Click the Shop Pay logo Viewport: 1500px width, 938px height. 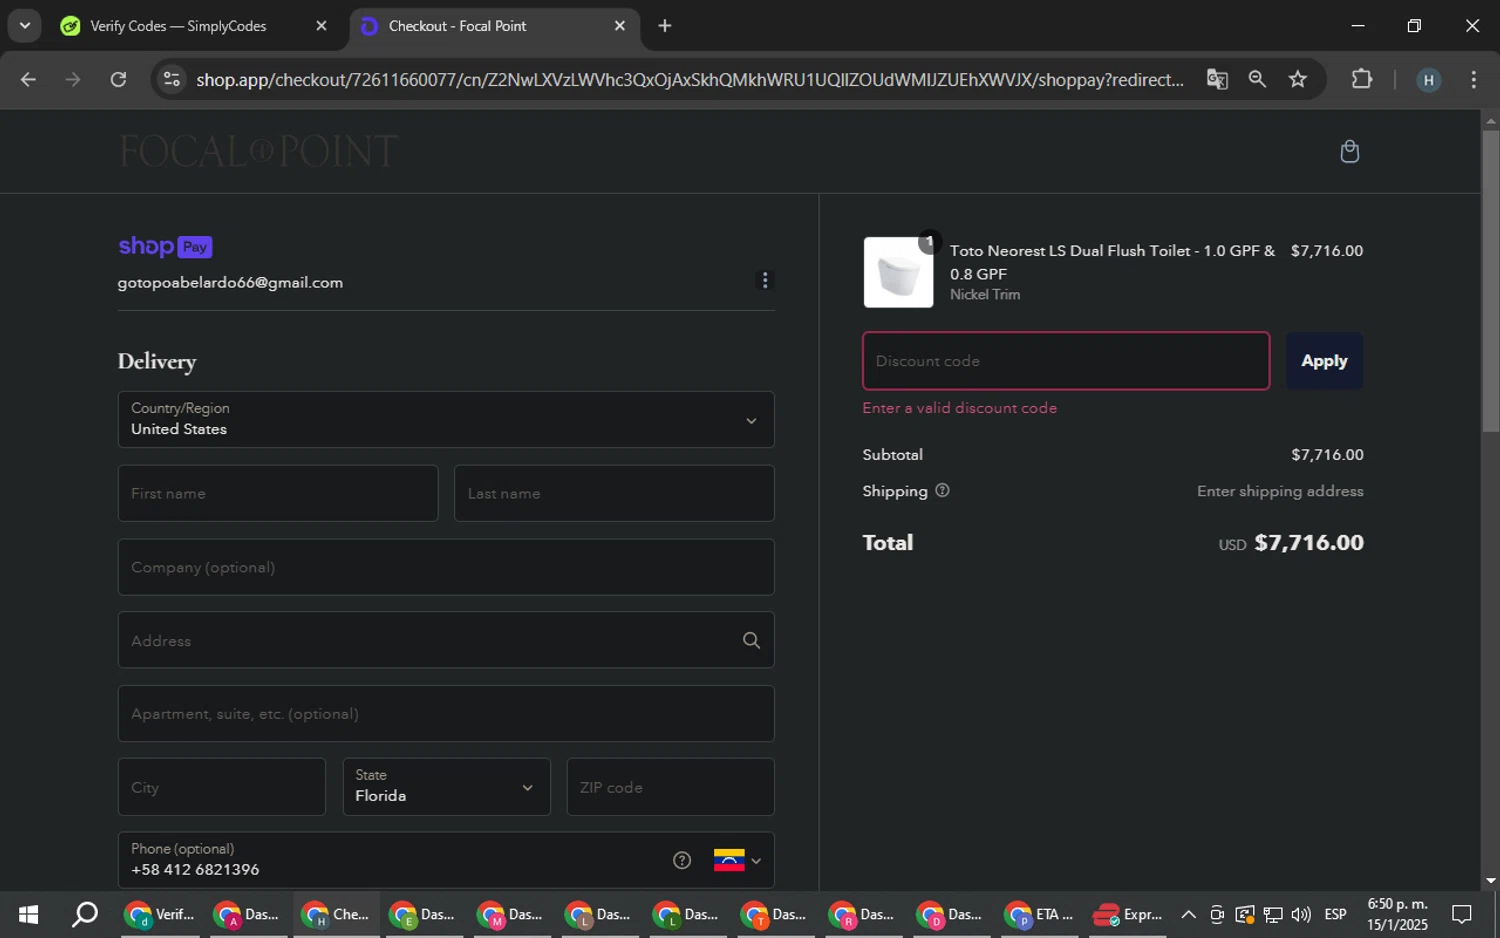tap(165, 246)
